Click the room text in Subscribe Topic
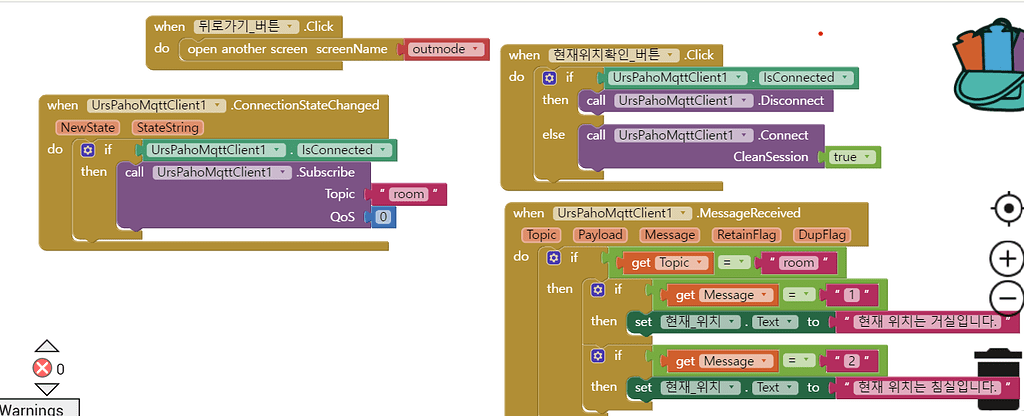1024x416 pixels. click(407, 195)
